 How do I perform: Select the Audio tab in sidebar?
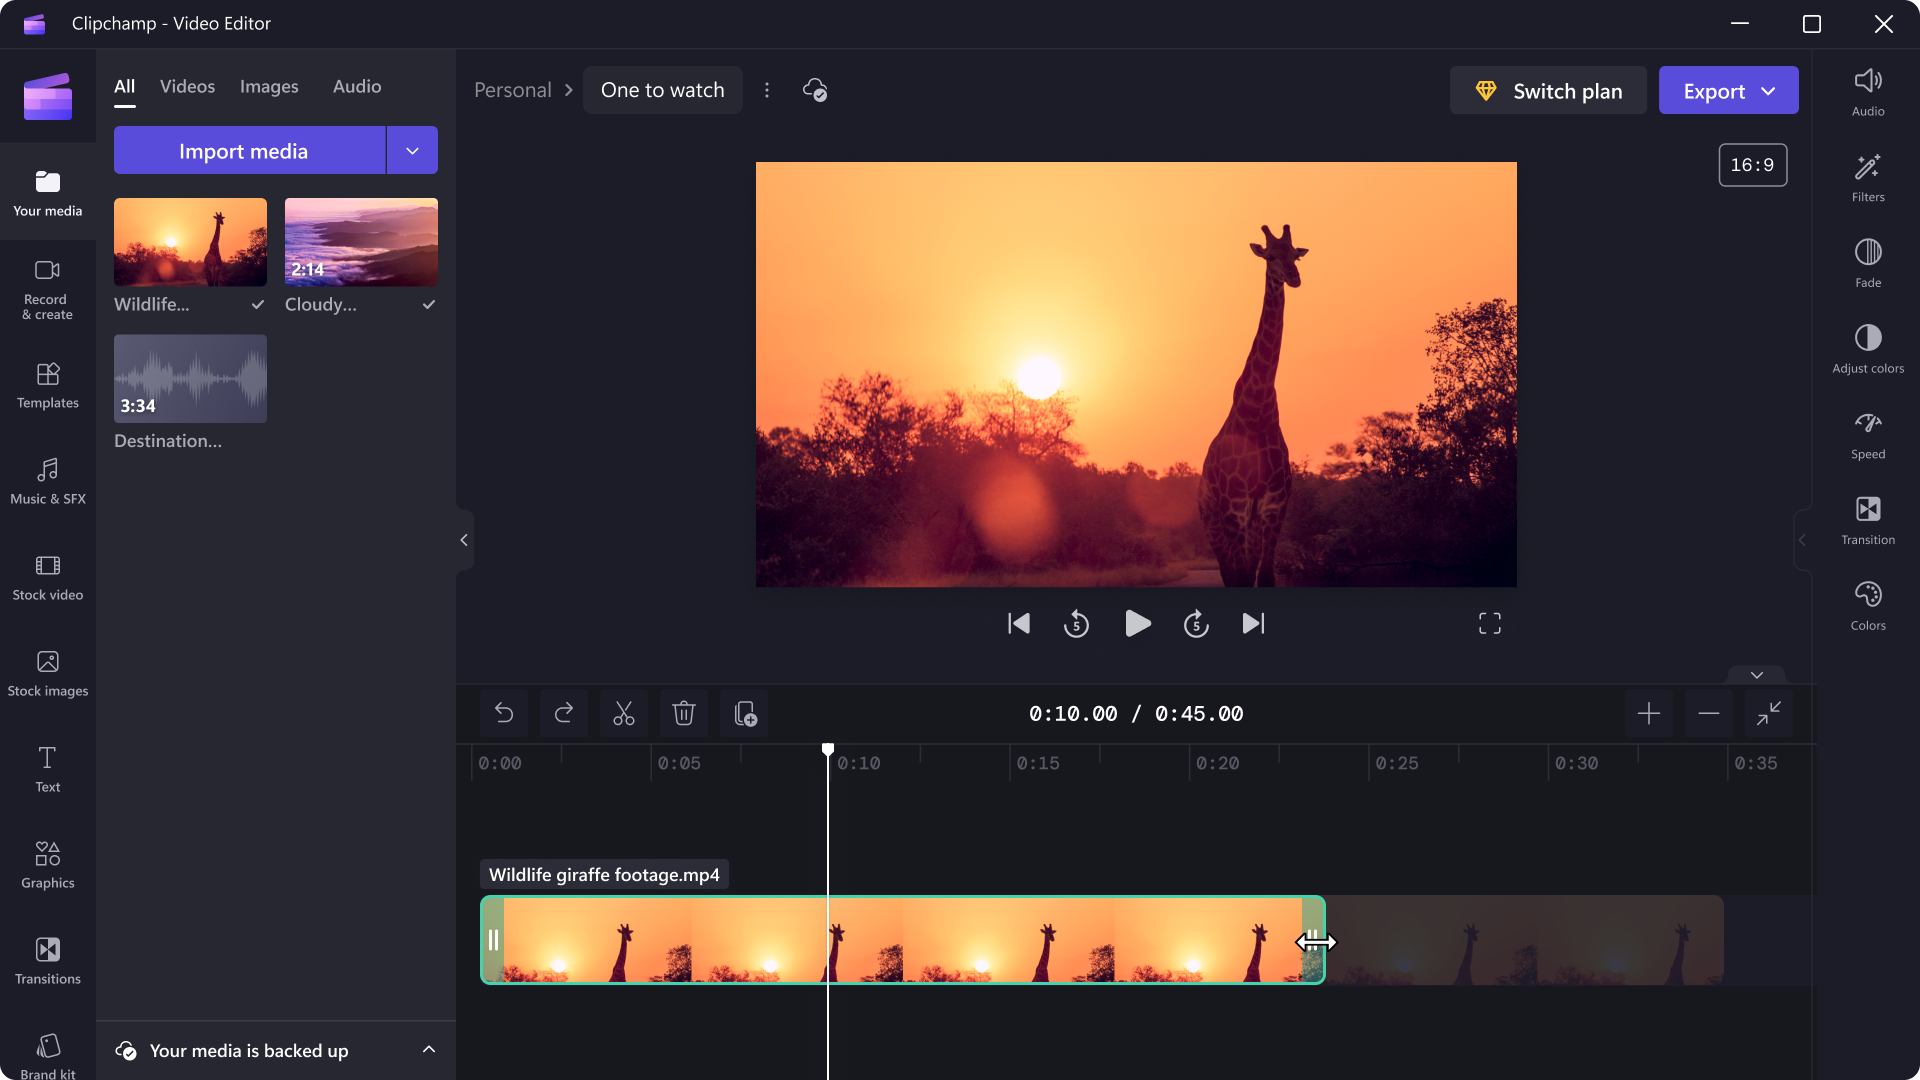tap(355, 86)
